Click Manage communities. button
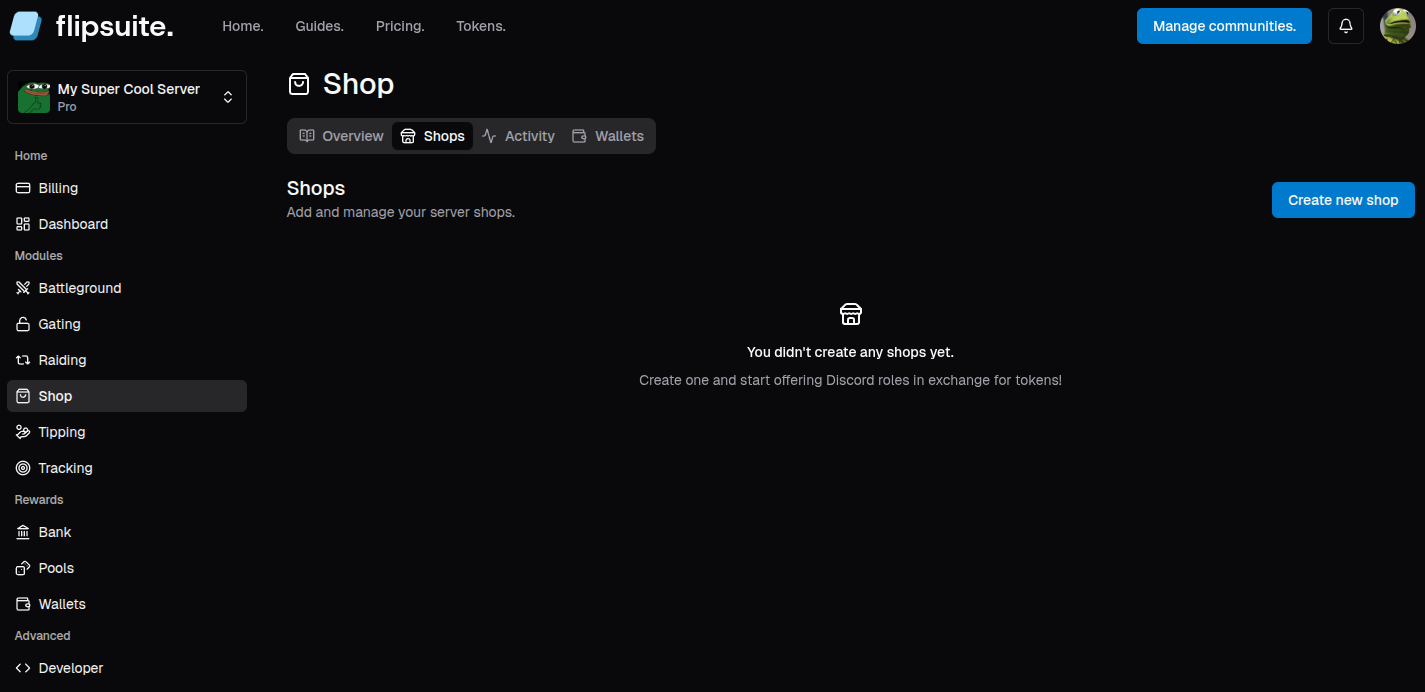 [x=1224, y=26]
